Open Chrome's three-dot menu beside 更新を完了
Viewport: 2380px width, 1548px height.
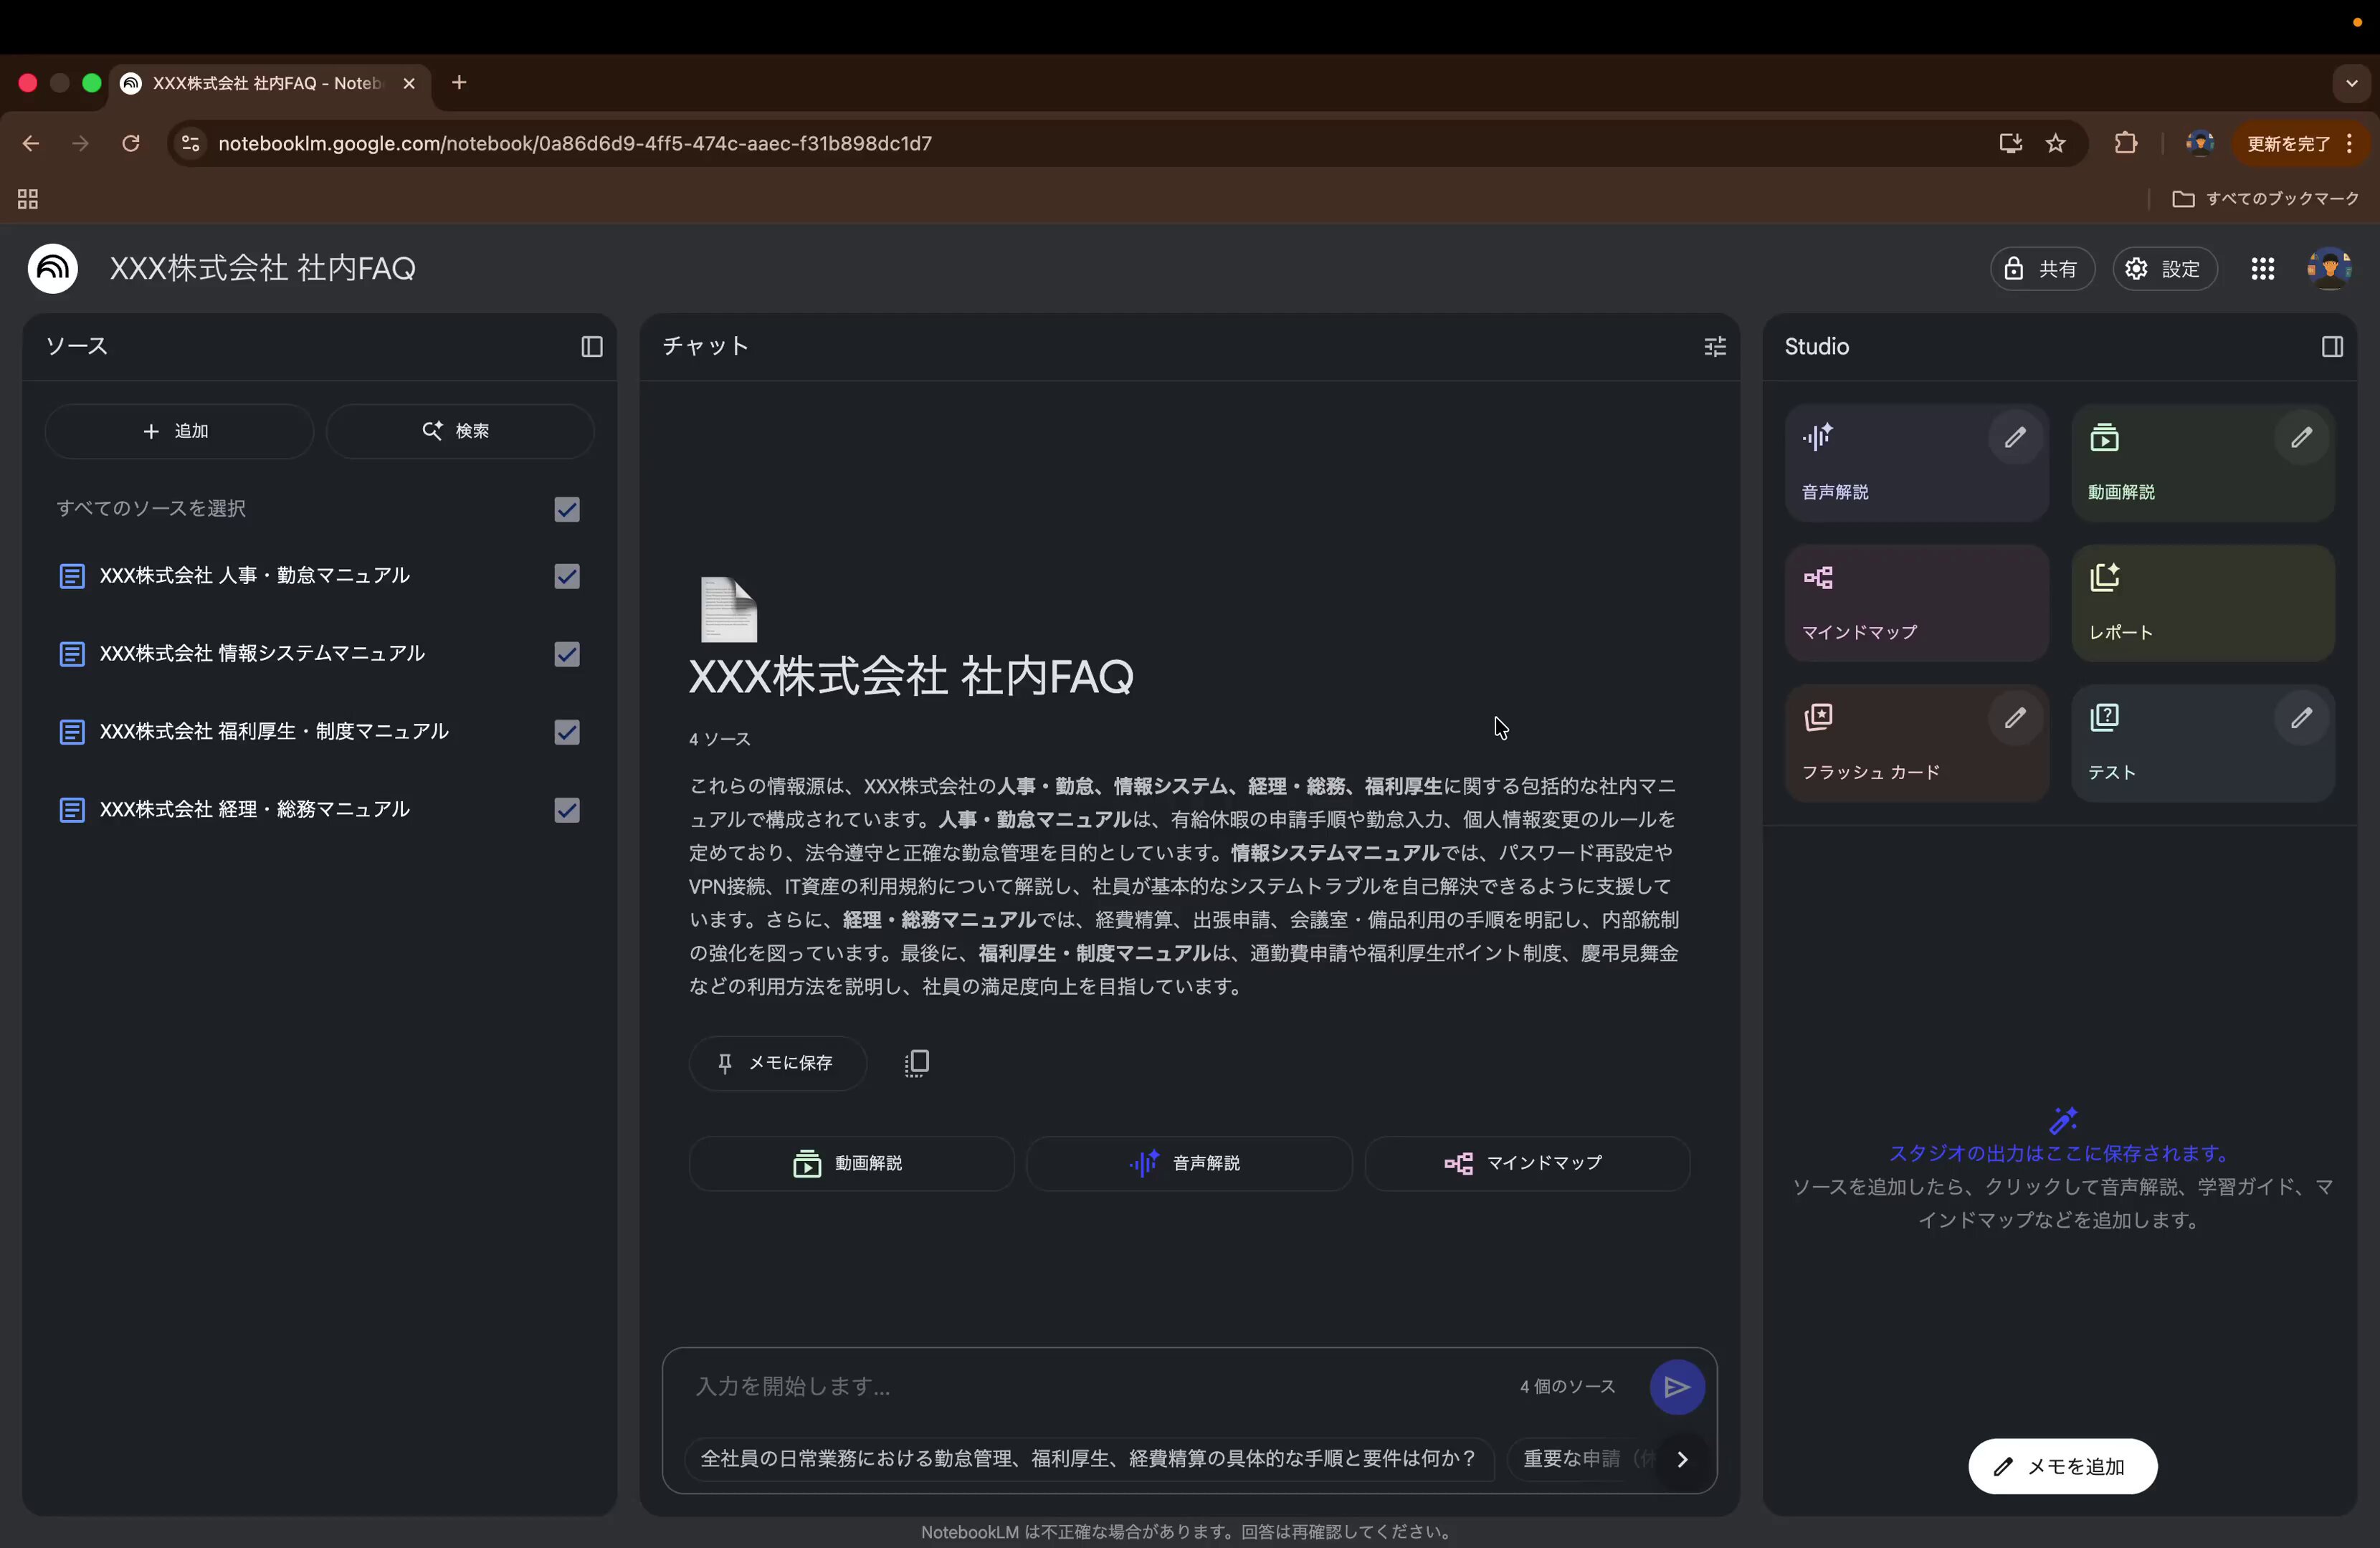pos(2349,144)
